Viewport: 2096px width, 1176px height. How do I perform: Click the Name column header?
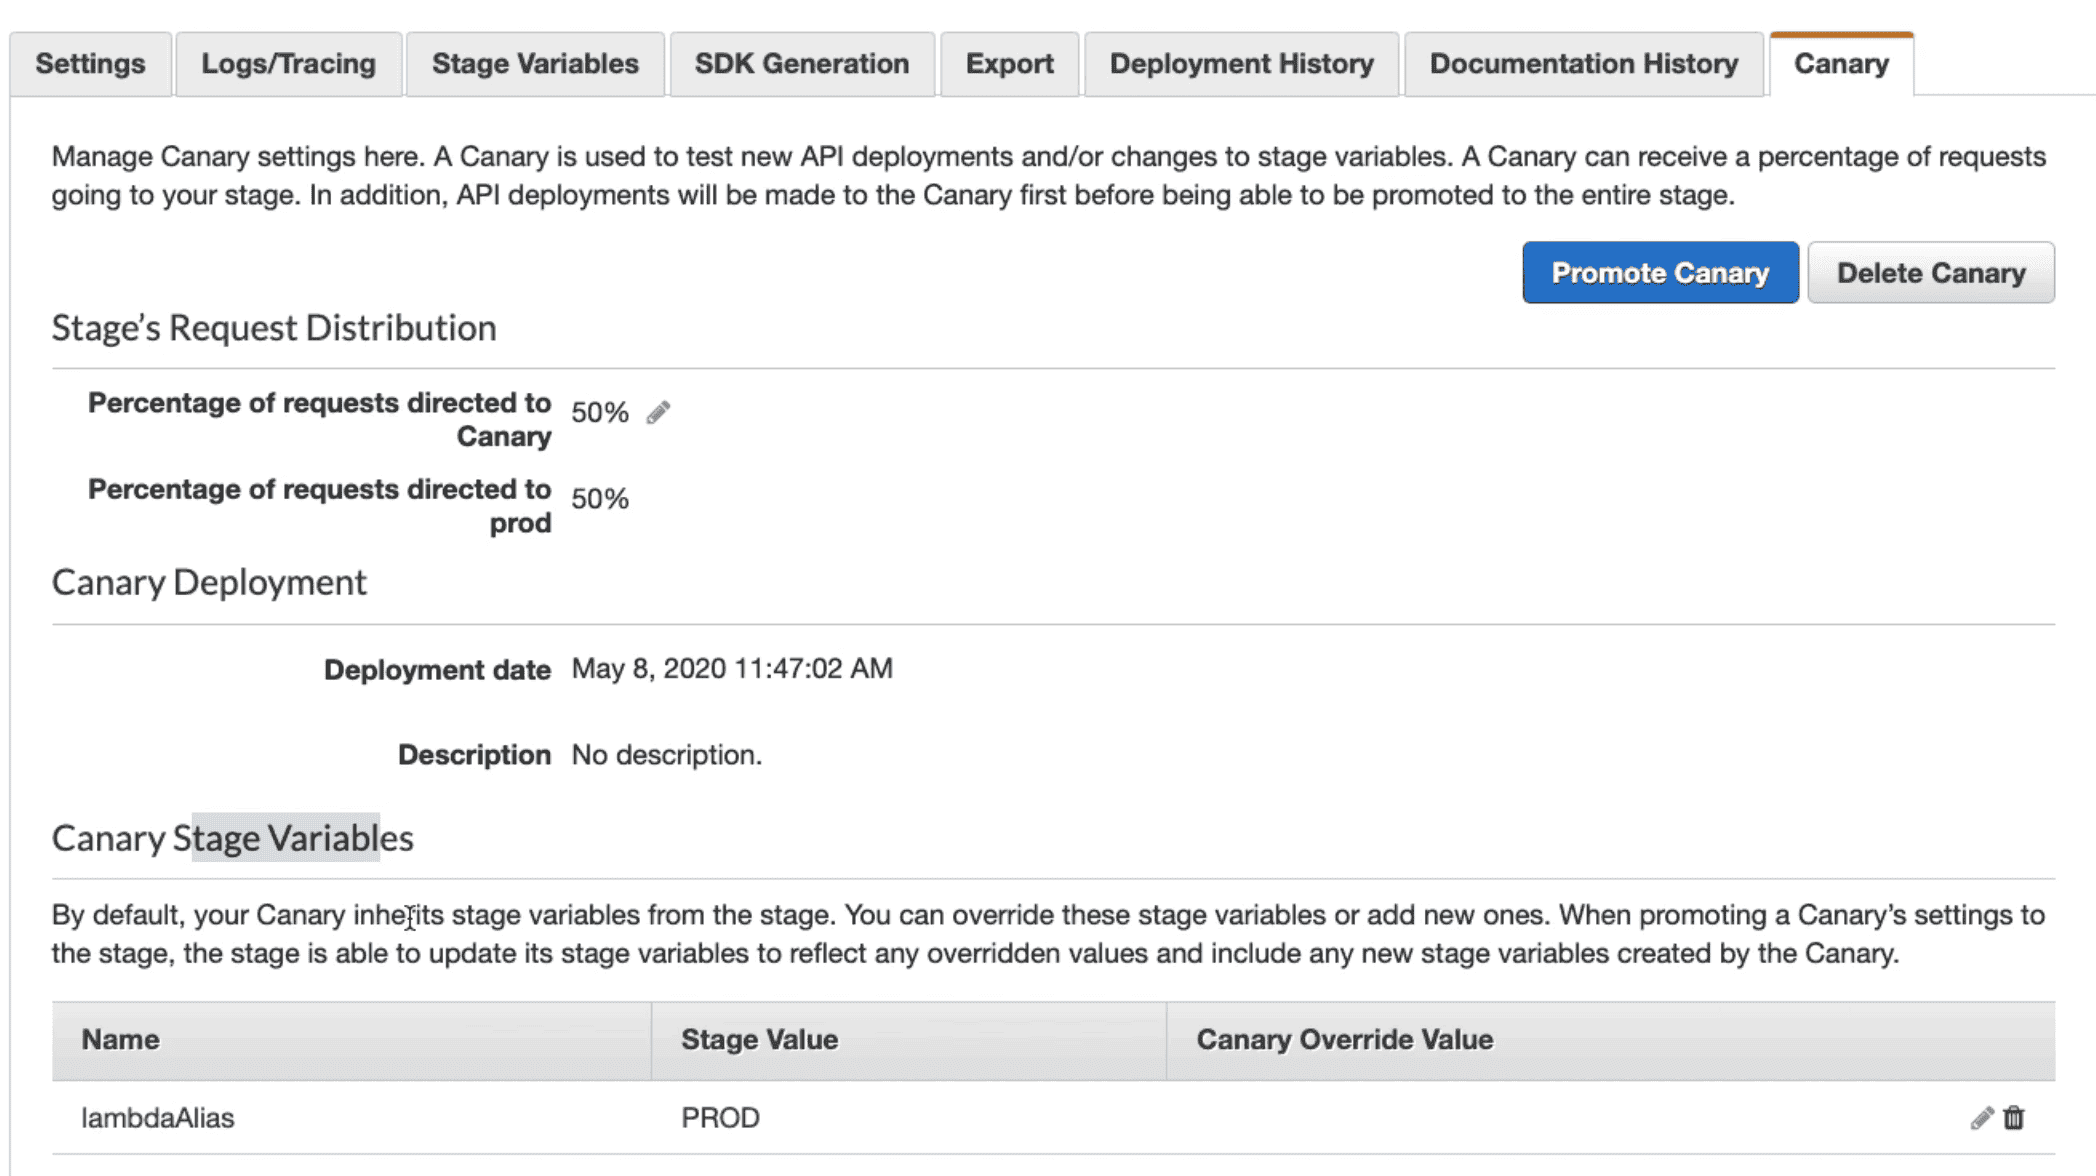click(x=120, y=1040)
